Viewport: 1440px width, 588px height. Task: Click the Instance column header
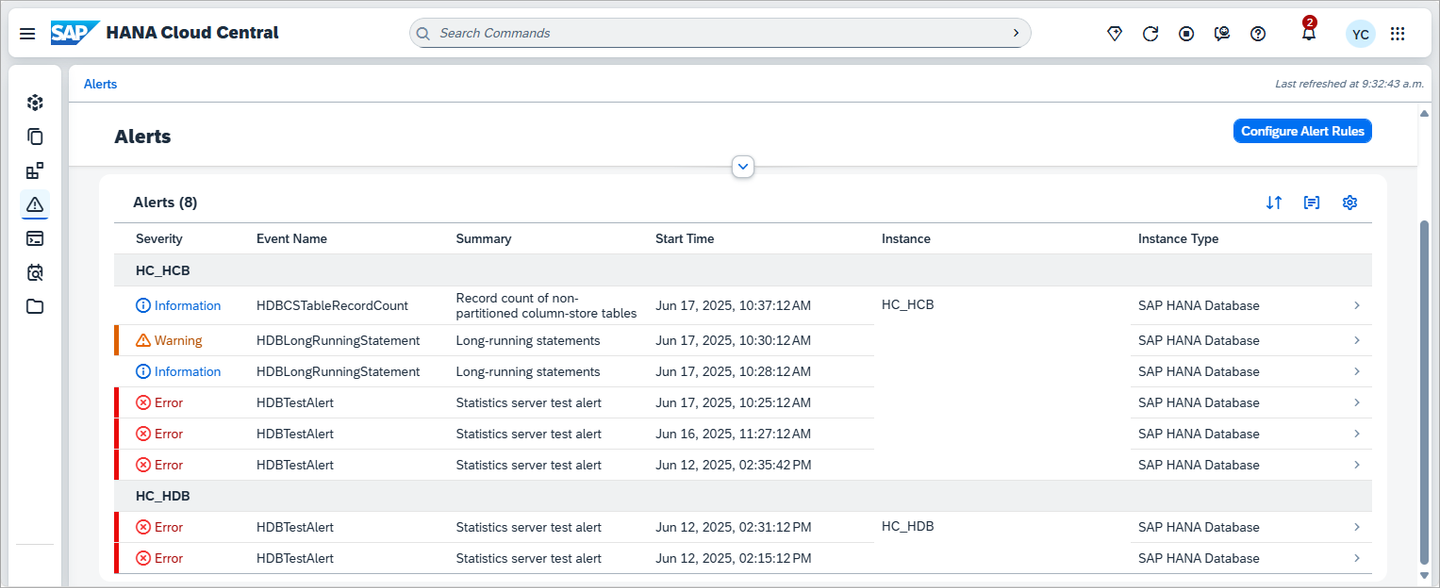pyautogui.click(x=906, y=239)
